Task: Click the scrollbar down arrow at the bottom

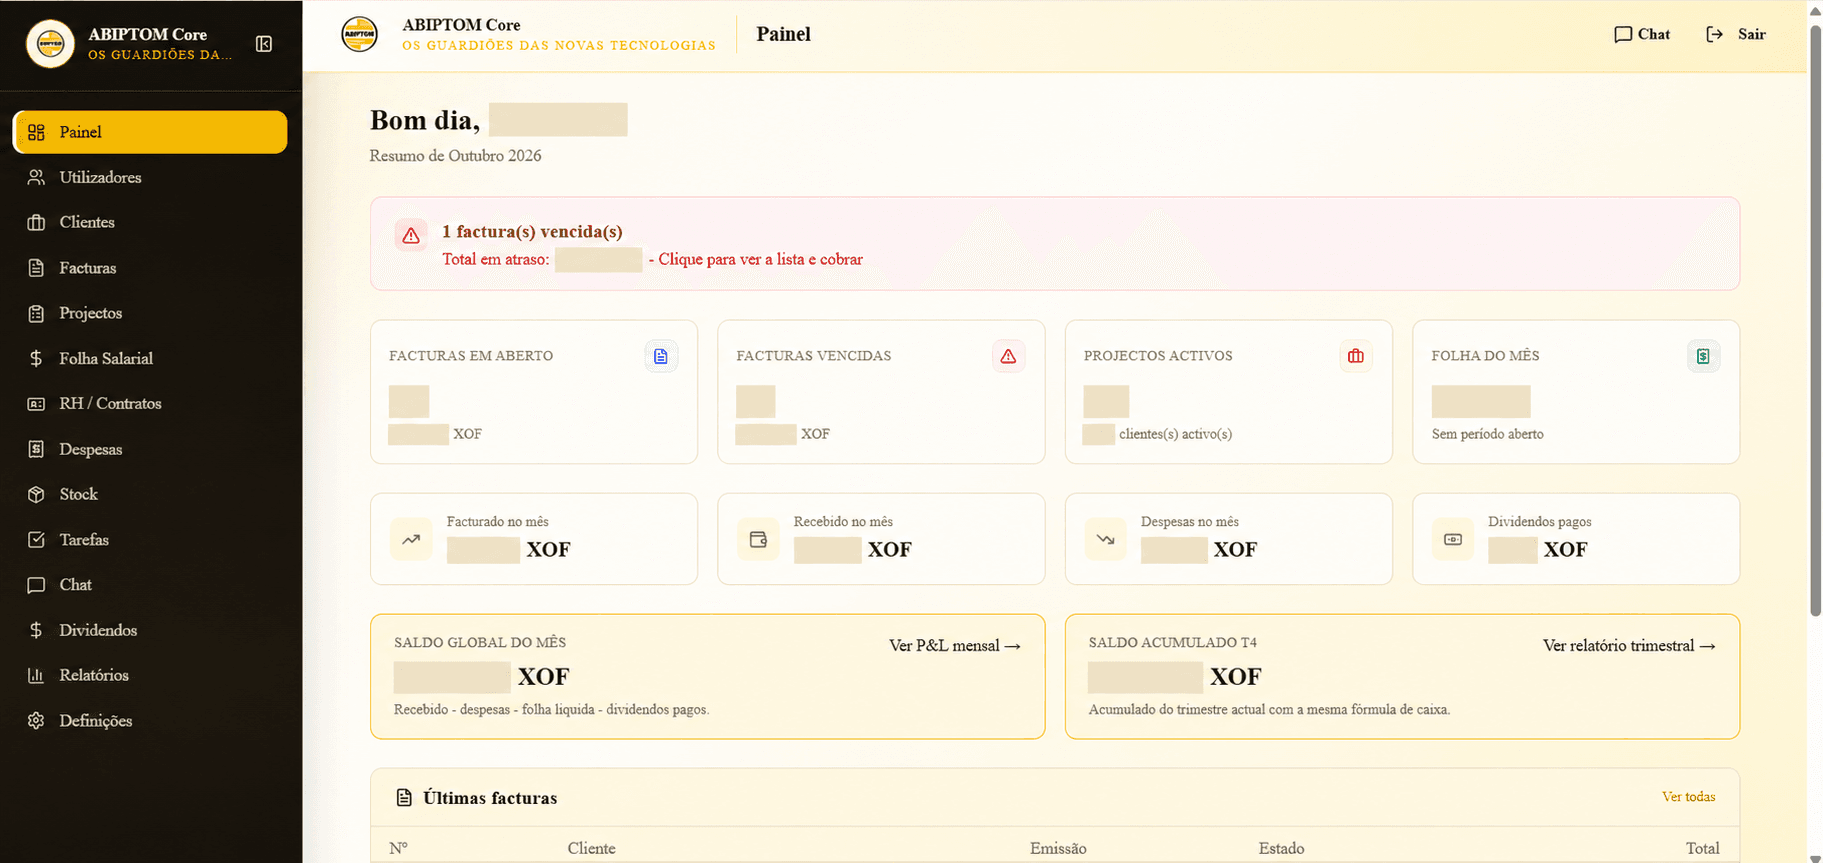Action: (x=1815, y=857)
